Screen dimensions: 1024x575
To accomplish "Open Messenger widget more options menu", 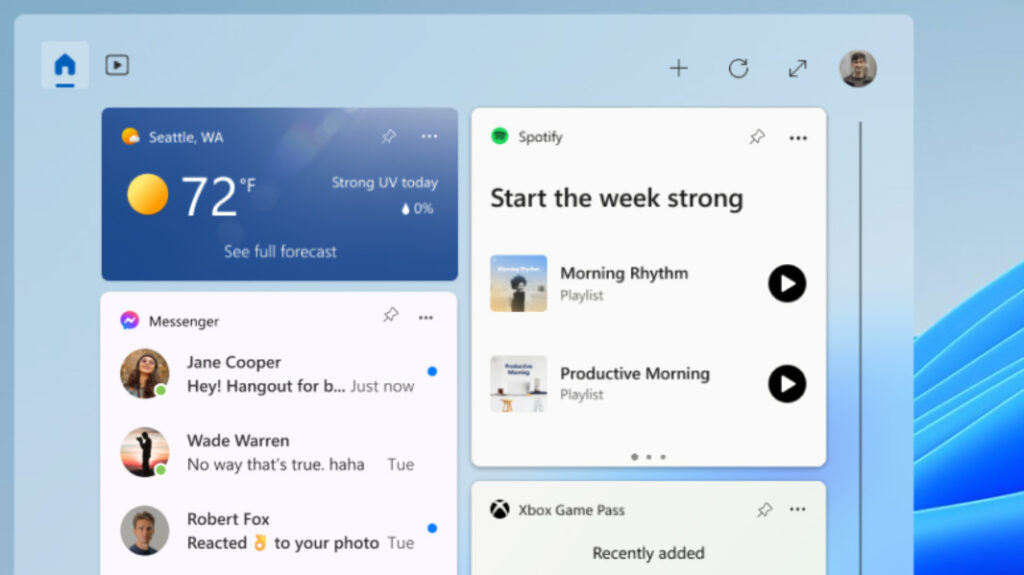I will click(426, 318).
